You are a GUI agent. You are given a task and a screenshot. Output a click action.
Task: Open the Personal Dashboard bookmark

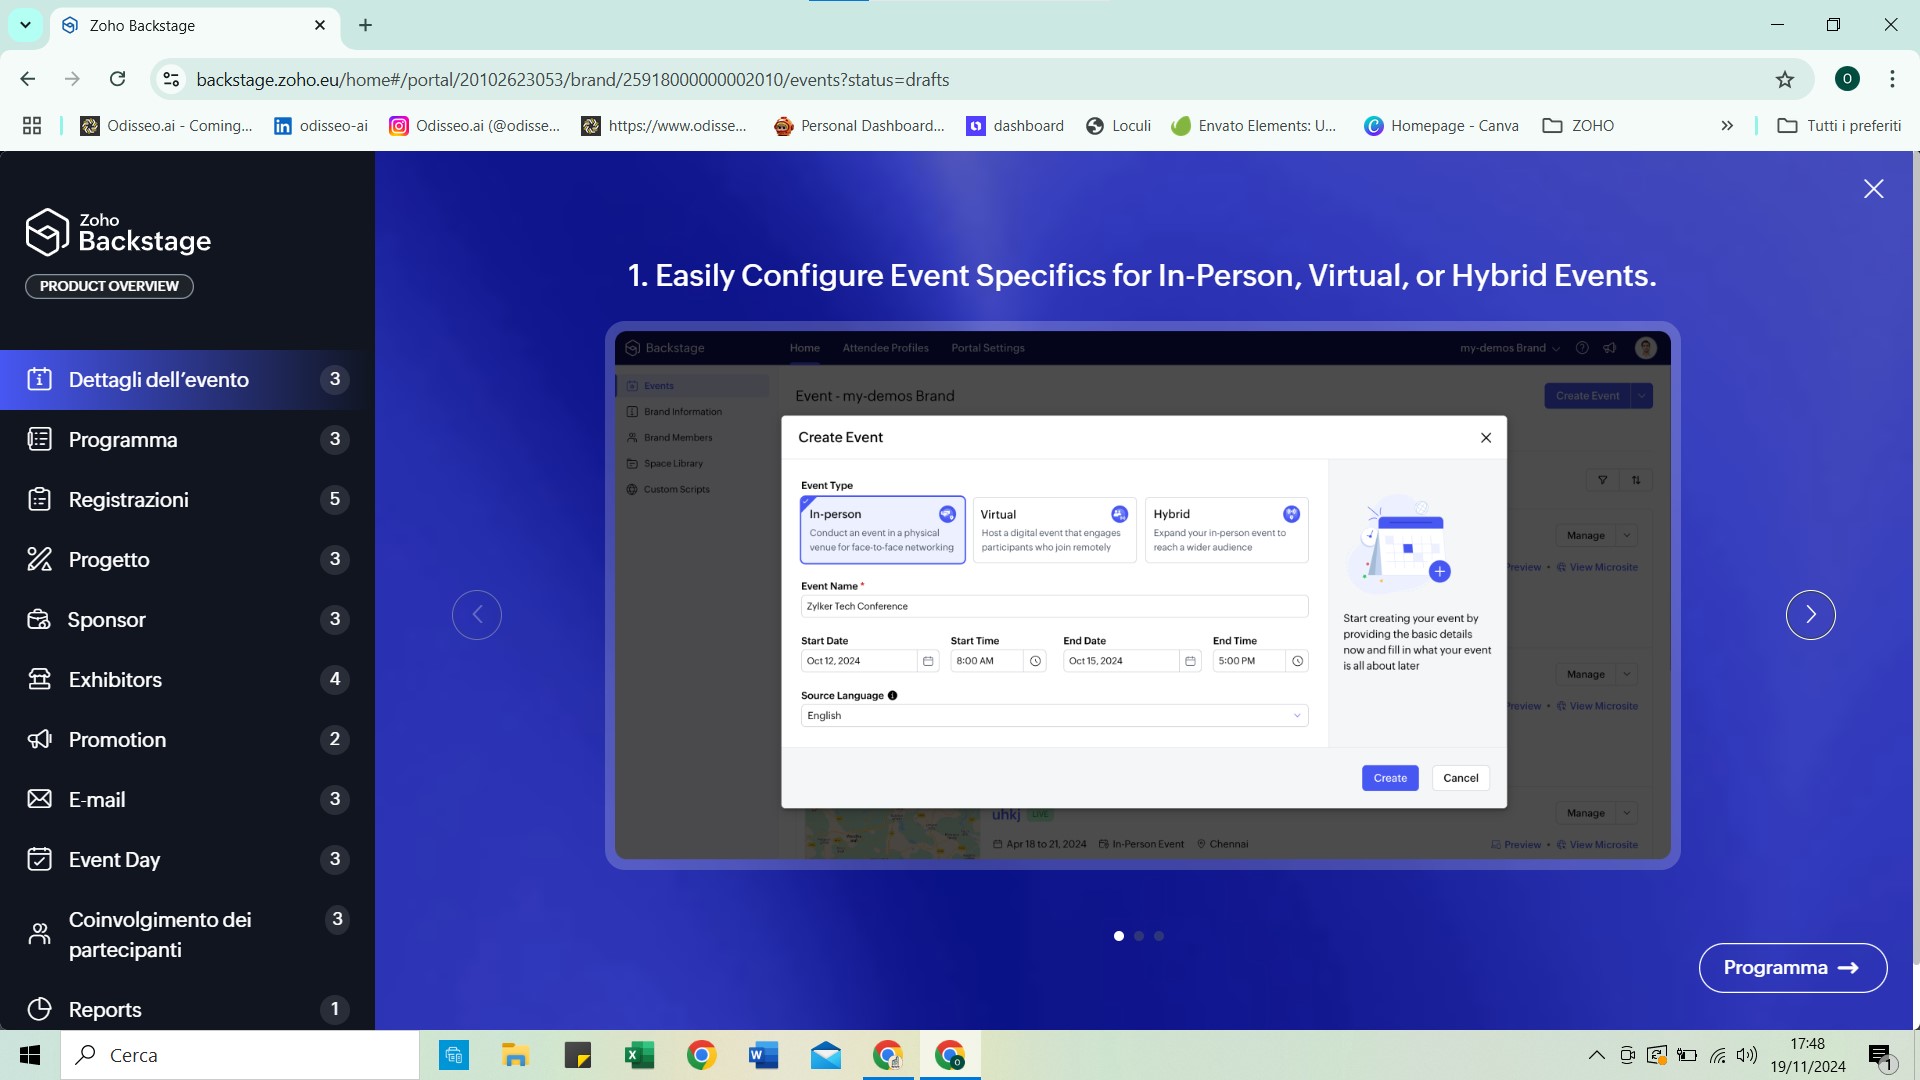tap(859, 125)
